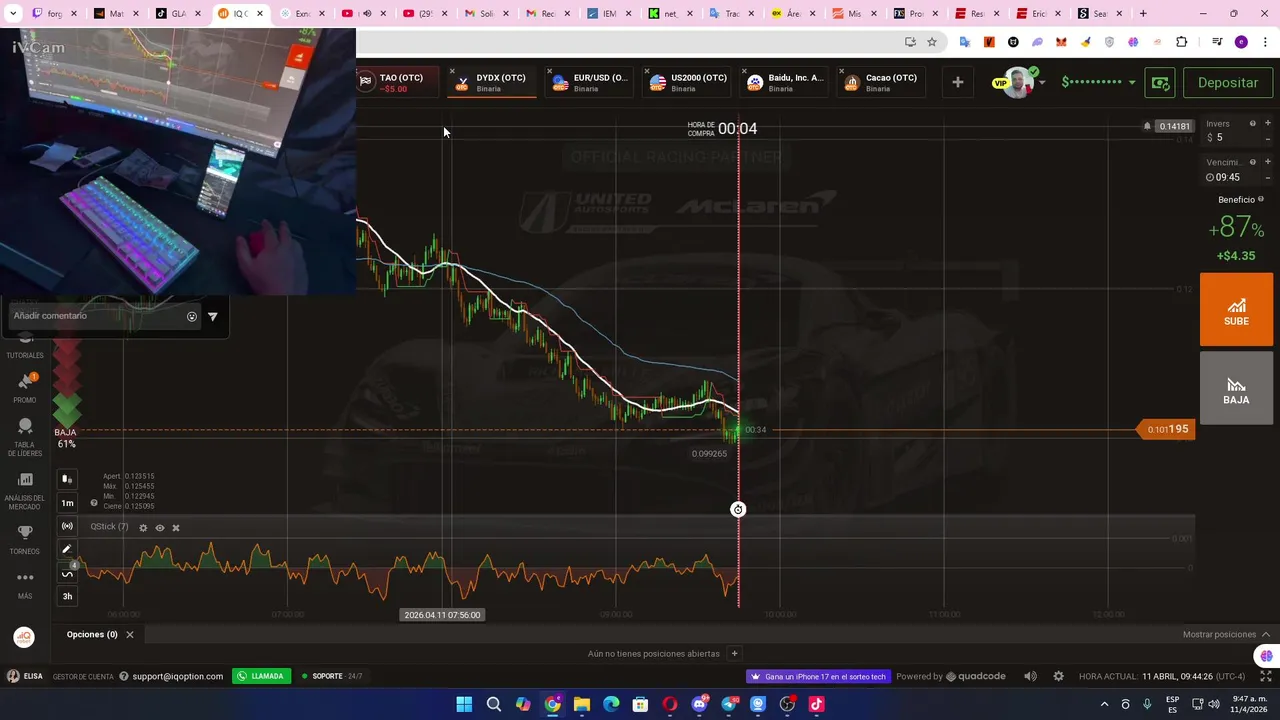
Task: Click the BAJA put button
Action: (x=1236, y=388)
